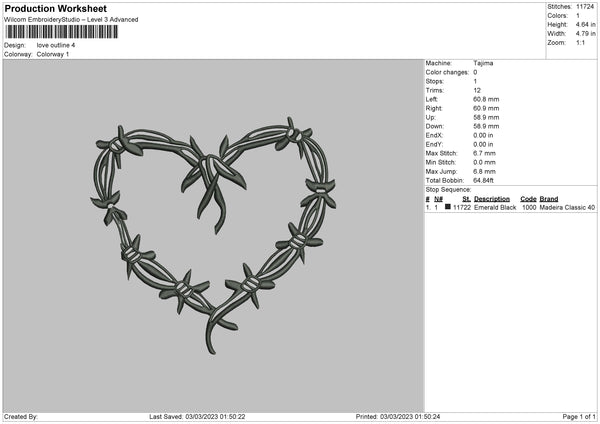Select the 'Colorway 1' value

[54, 54]
